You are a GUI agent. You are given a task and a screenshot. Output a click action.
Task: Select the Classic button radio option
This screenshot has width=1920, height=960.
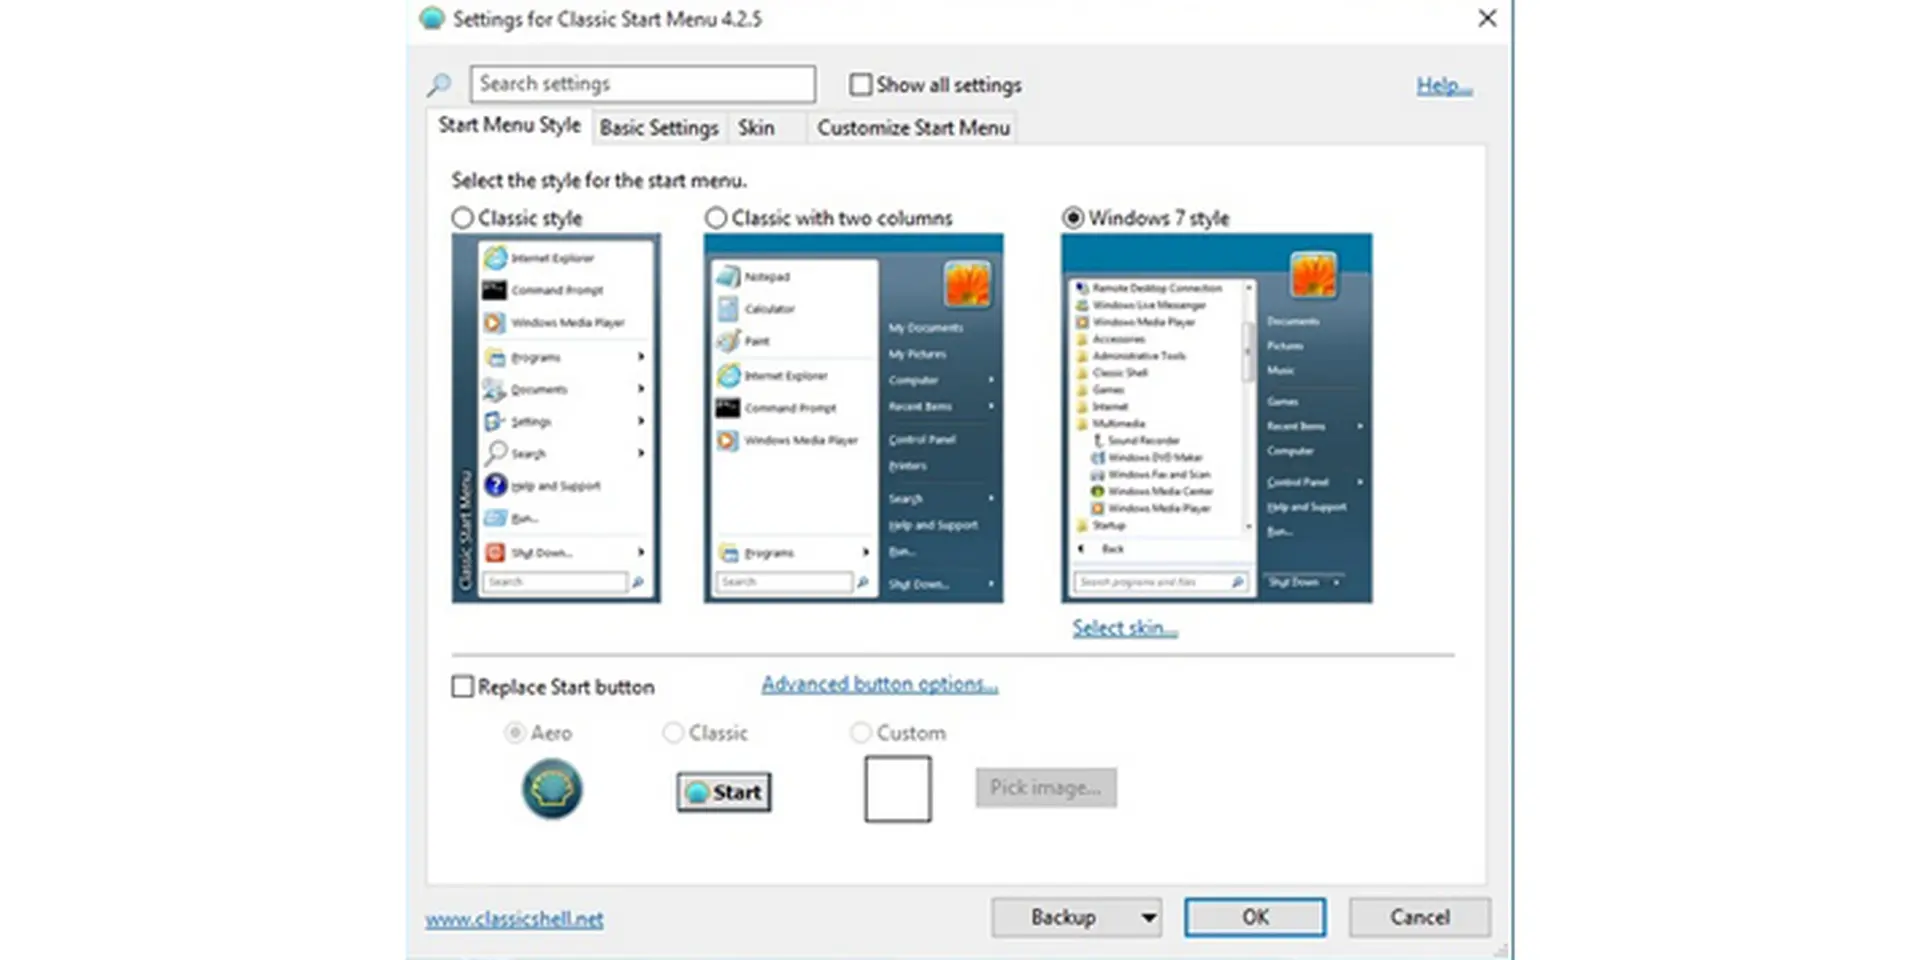coord(673,733)
